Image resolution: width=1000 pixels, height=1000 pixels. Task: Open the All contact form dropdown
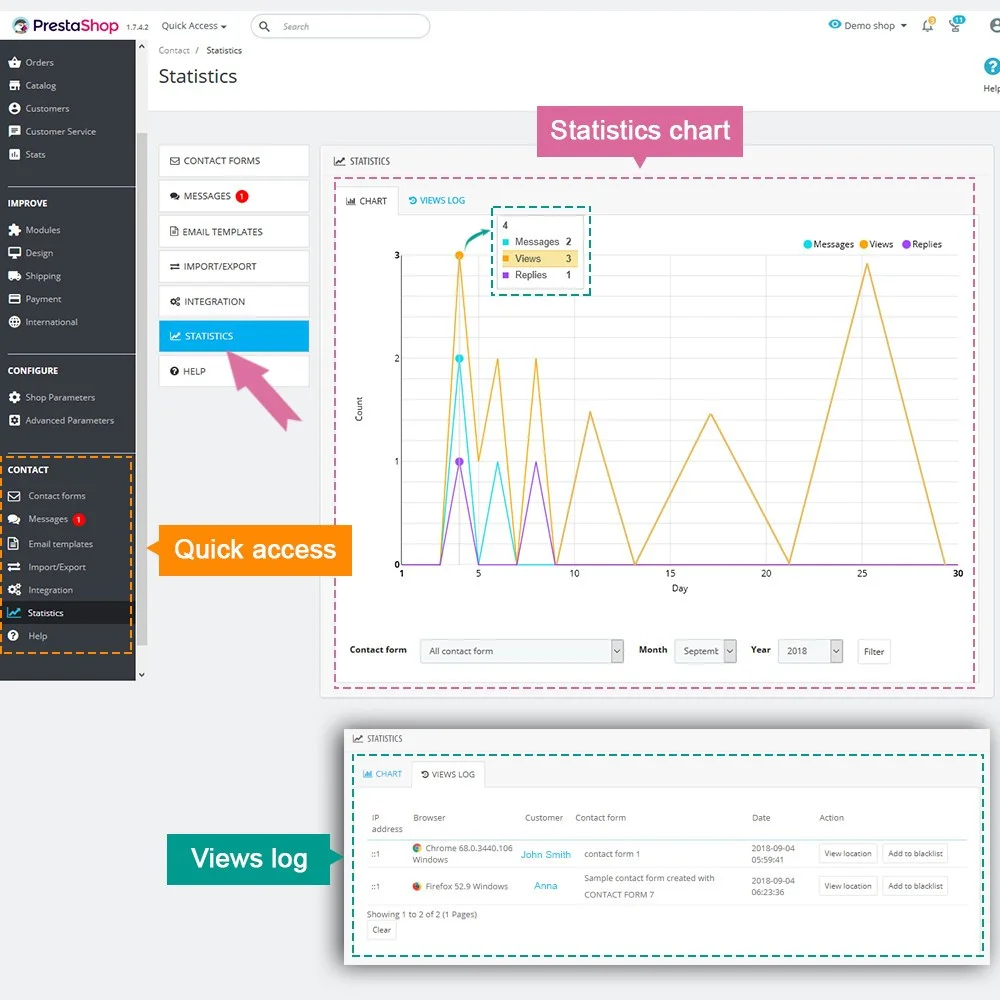(x=520, y=651)
